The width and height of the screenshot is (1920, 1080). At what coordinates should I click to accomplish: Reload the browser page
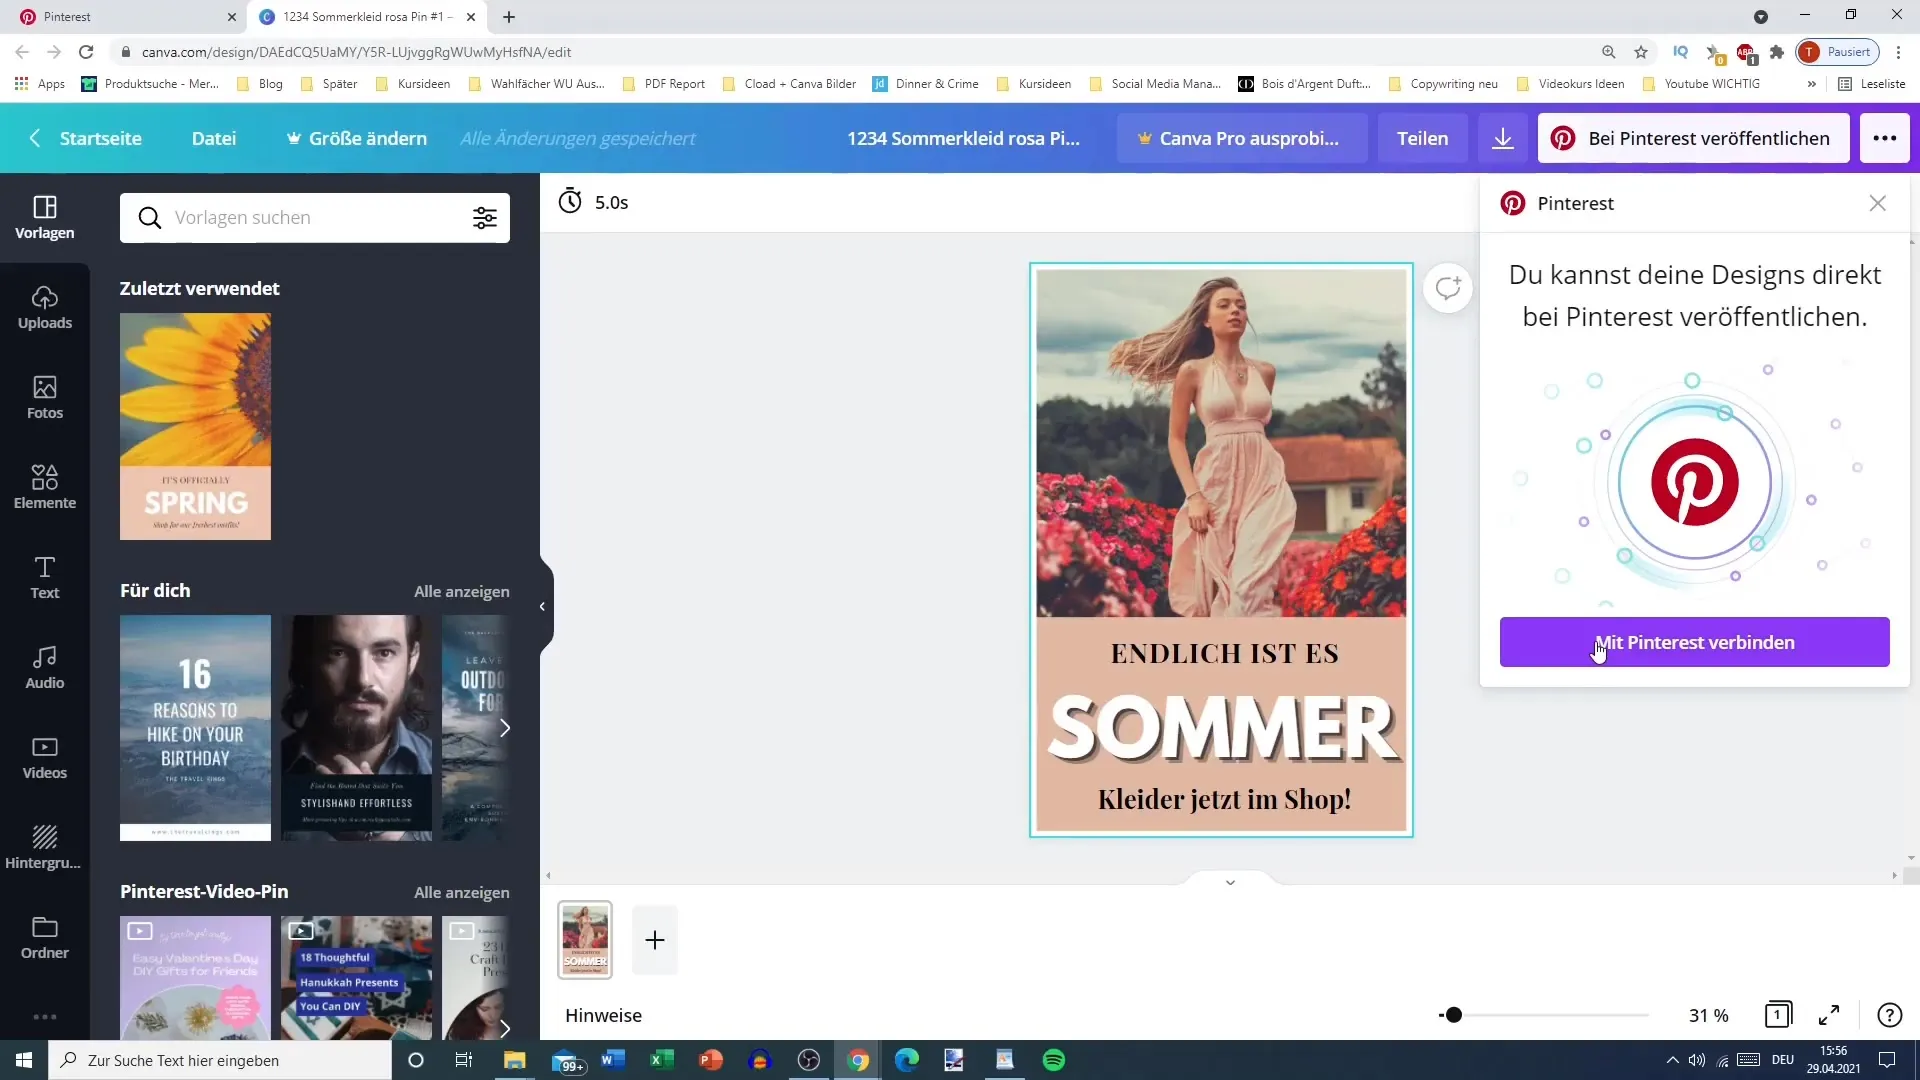point(86,52)
